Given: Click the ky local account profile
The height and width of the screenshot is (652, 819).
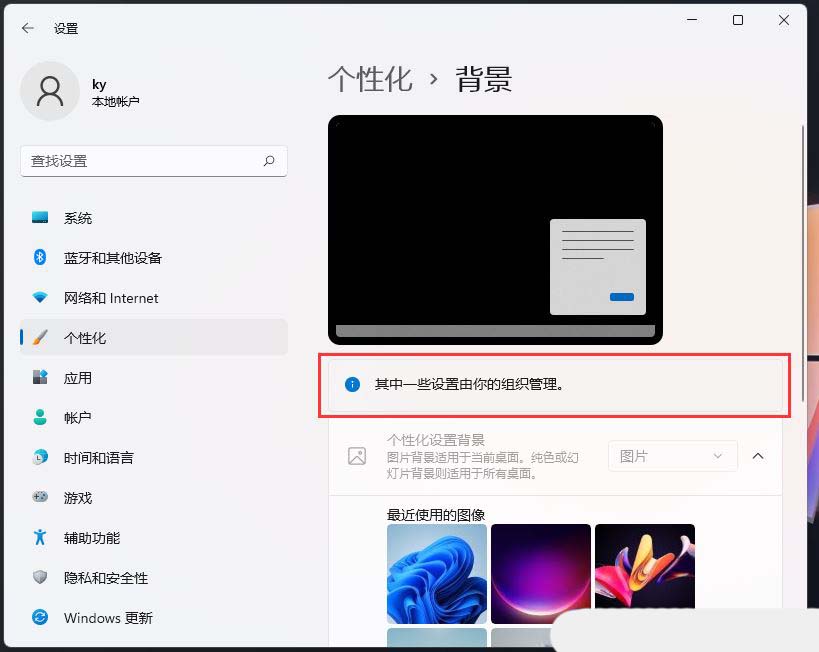Looking at the screenshot, I should click(82, 93).
